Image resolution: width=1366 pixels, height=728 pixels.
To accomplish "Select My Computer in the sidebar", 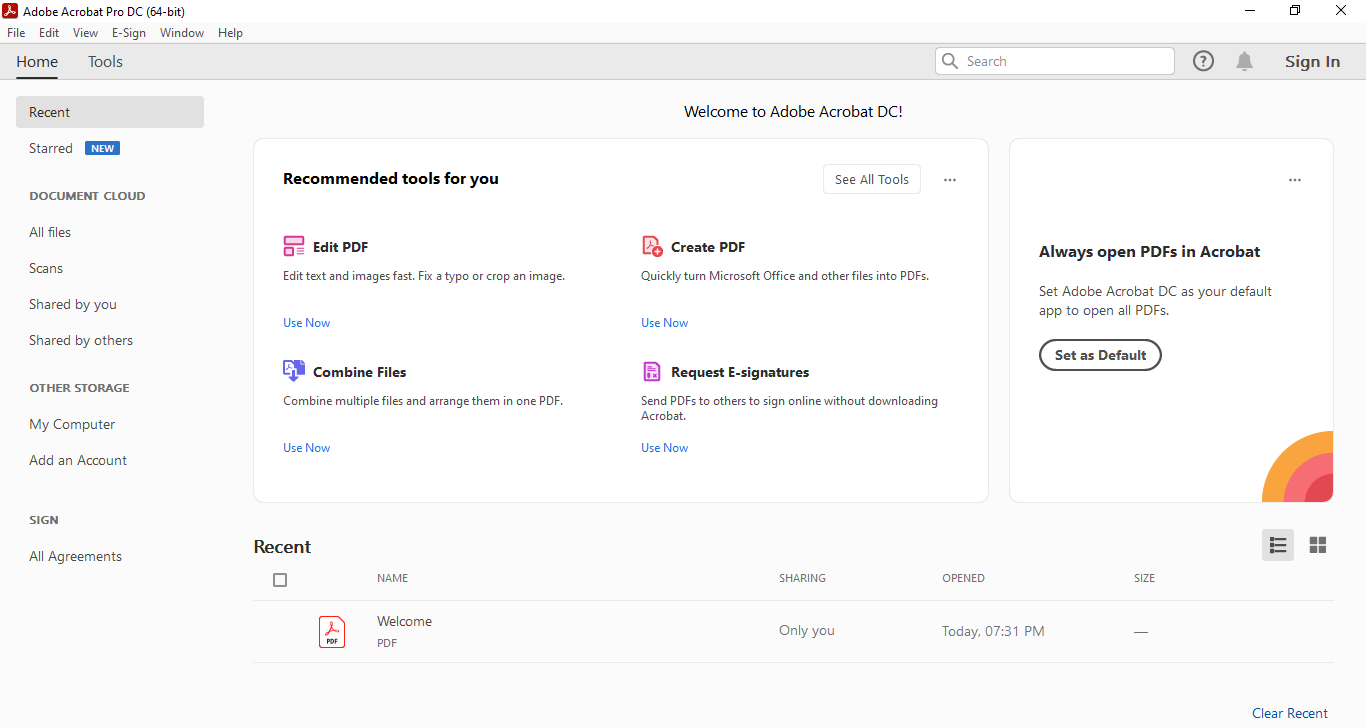I will pos(72,424).
